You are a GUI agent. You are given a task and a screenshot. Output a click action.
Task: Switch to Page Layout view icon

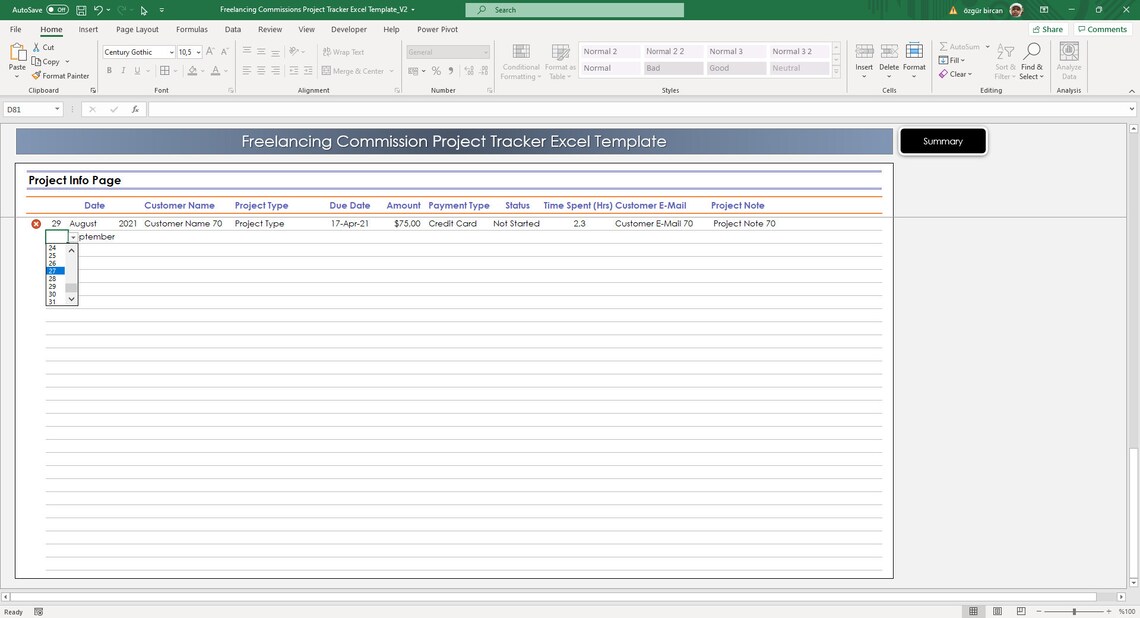point(996,611)
